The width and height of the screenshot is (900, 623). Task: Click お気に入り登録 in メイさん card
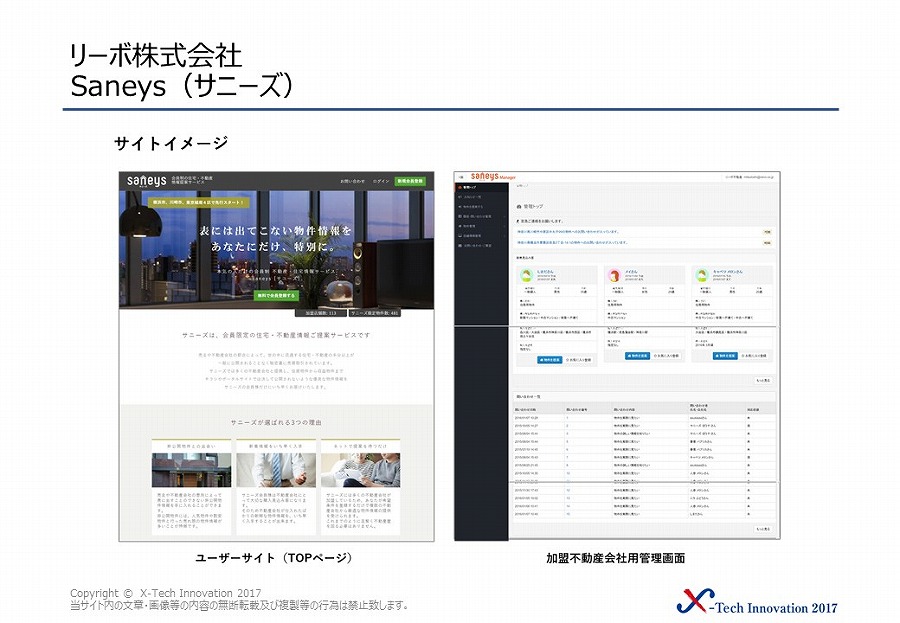pyautogui.click(x=666, y=356)
